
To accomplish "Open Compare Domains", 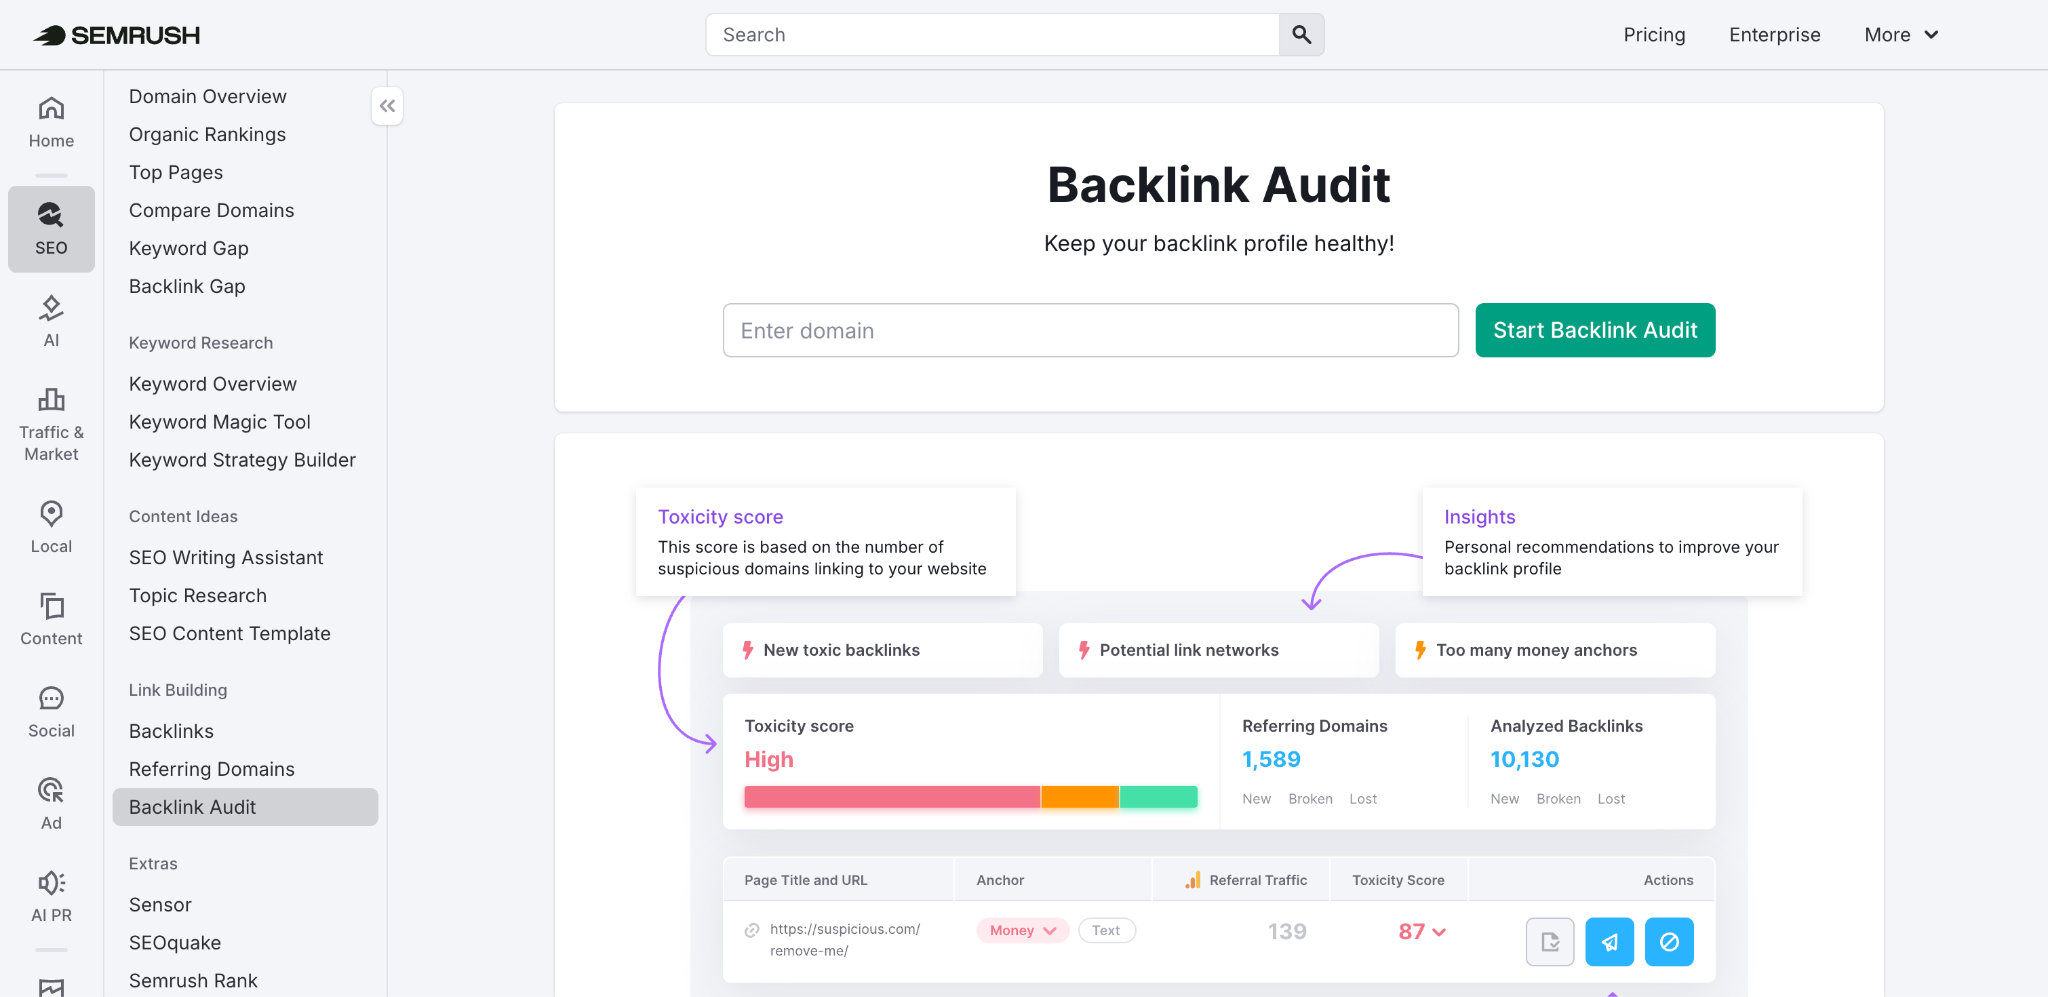I will (212, 210).
